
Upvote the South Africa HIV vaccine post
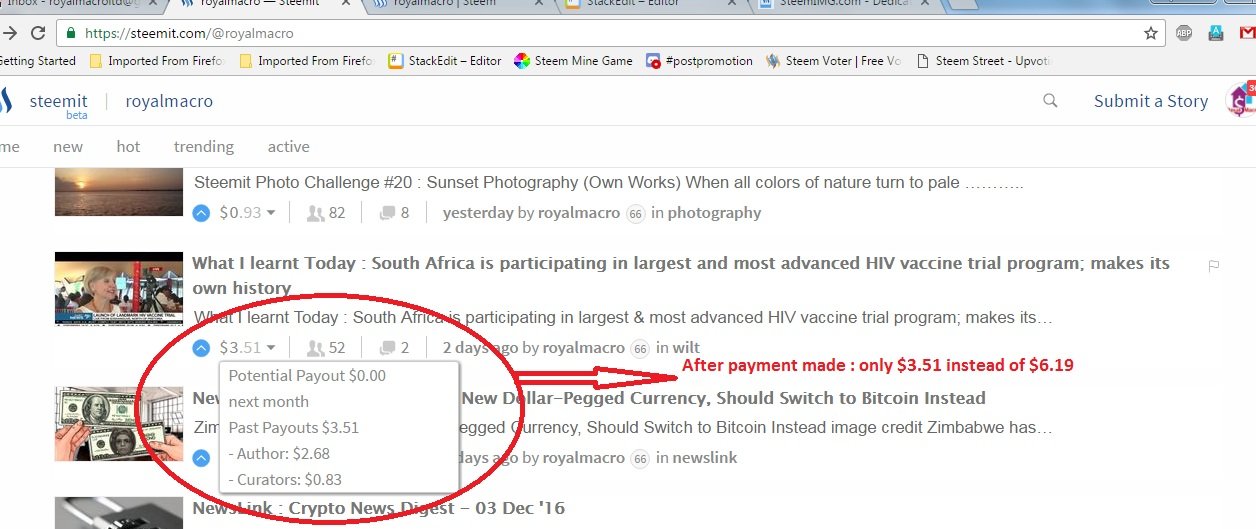tap(201, 348)
